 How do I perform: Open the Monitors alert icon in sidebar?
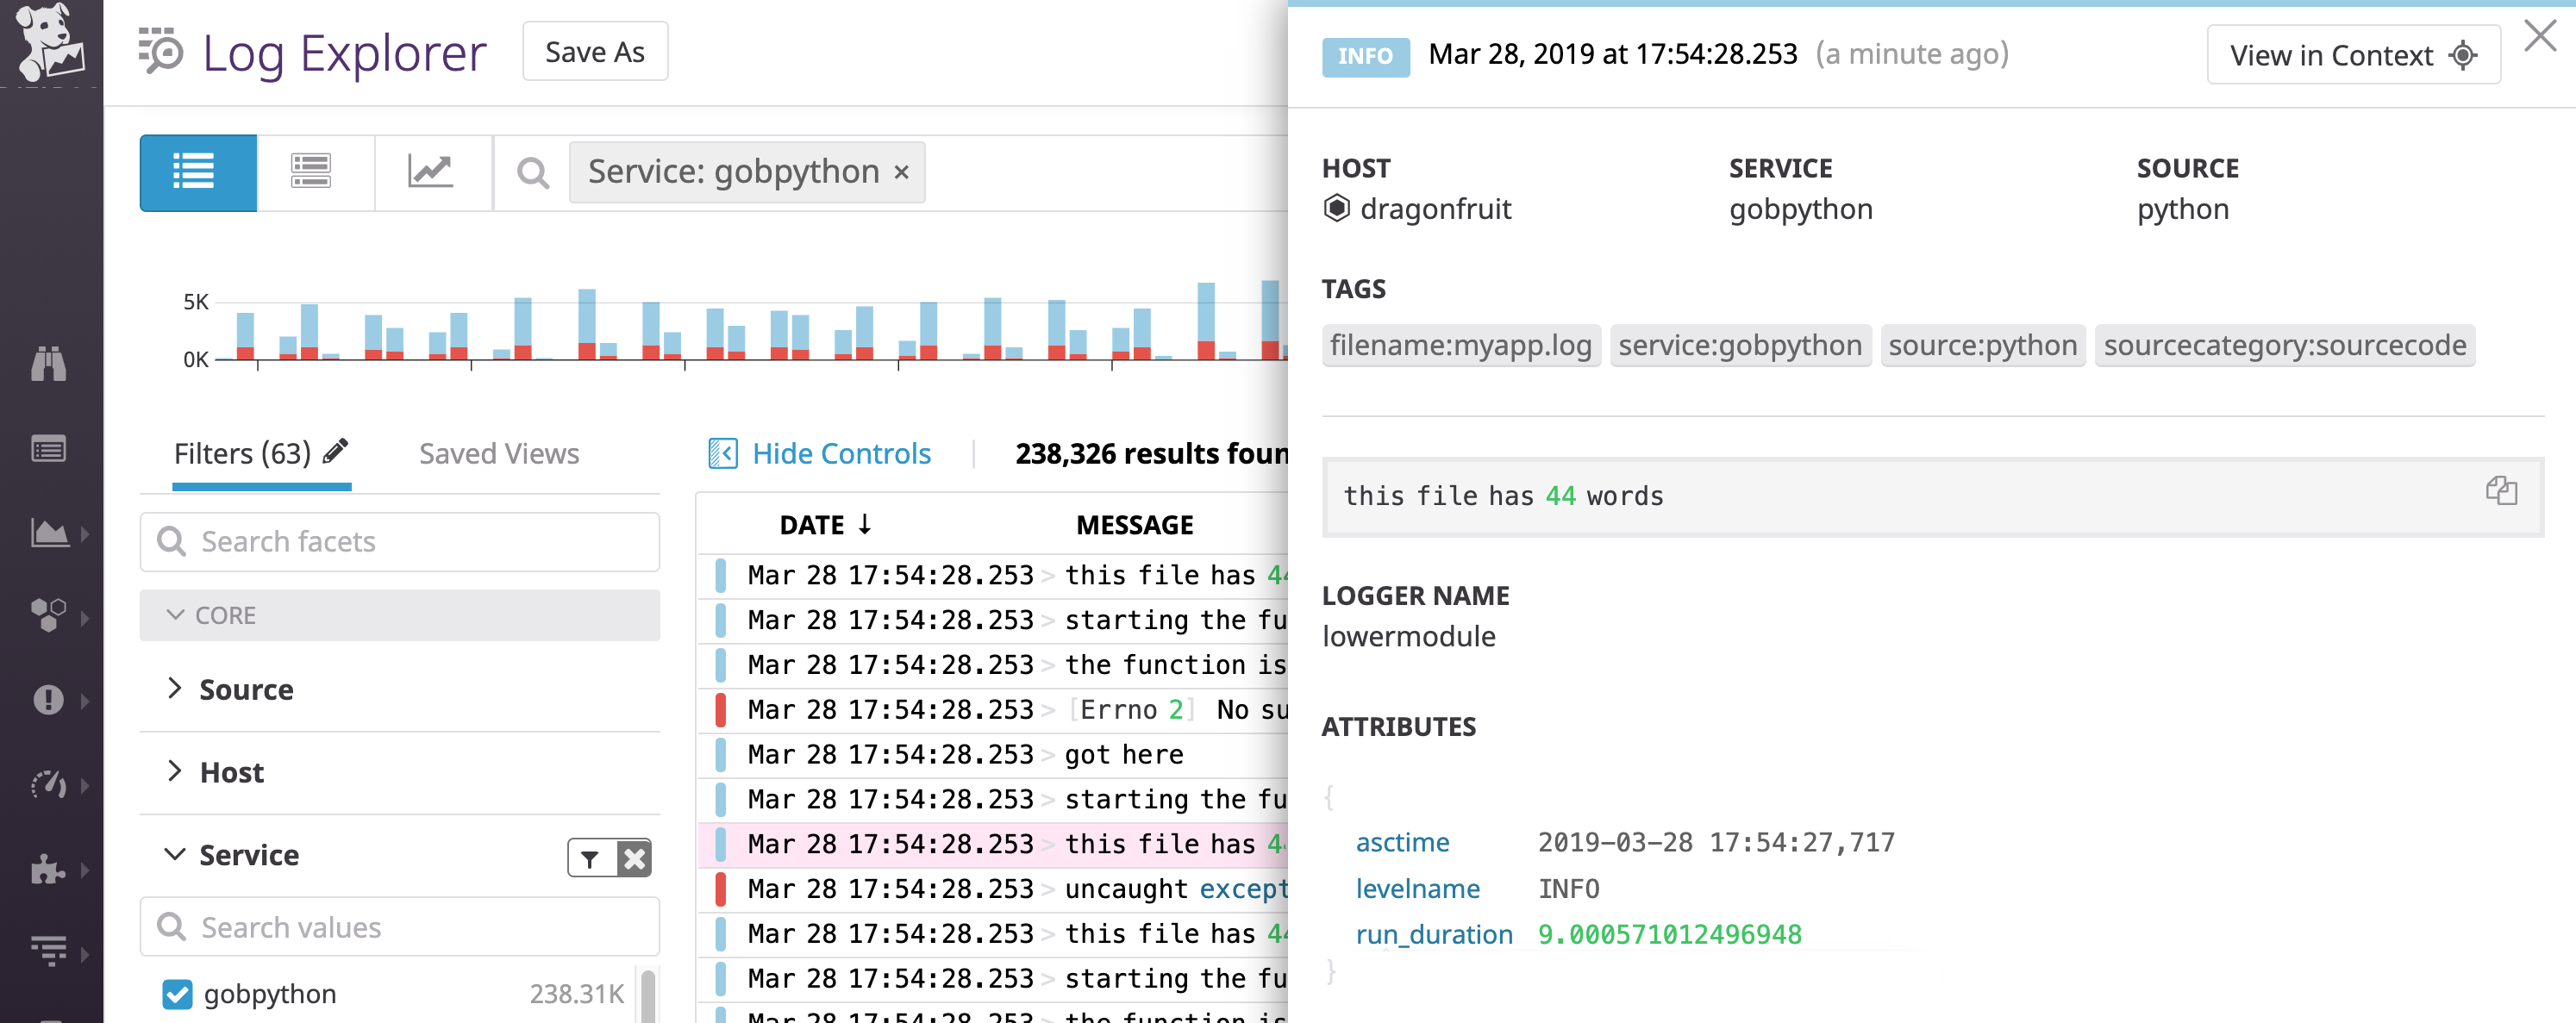click(x=50, y=700)
